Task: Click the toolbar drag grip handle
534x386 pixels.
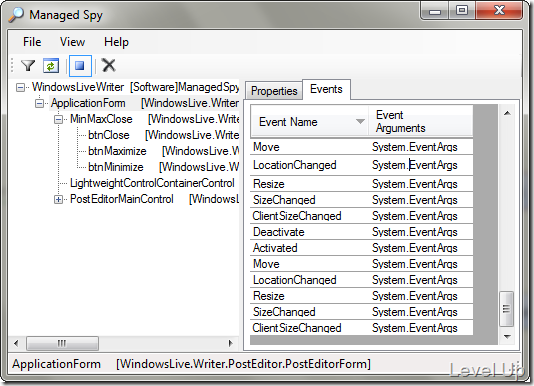Action: 12,65
